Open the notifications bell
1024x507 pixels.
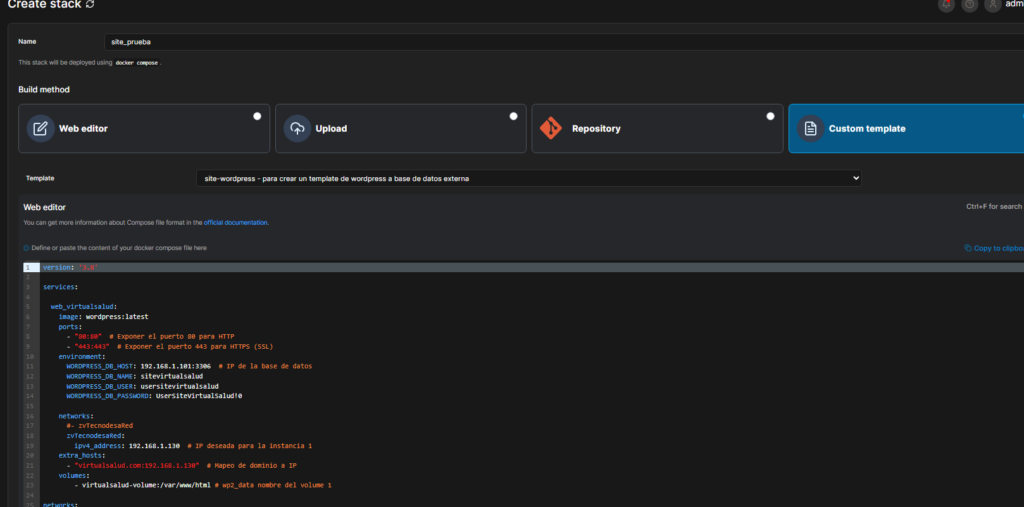(946, 5)
